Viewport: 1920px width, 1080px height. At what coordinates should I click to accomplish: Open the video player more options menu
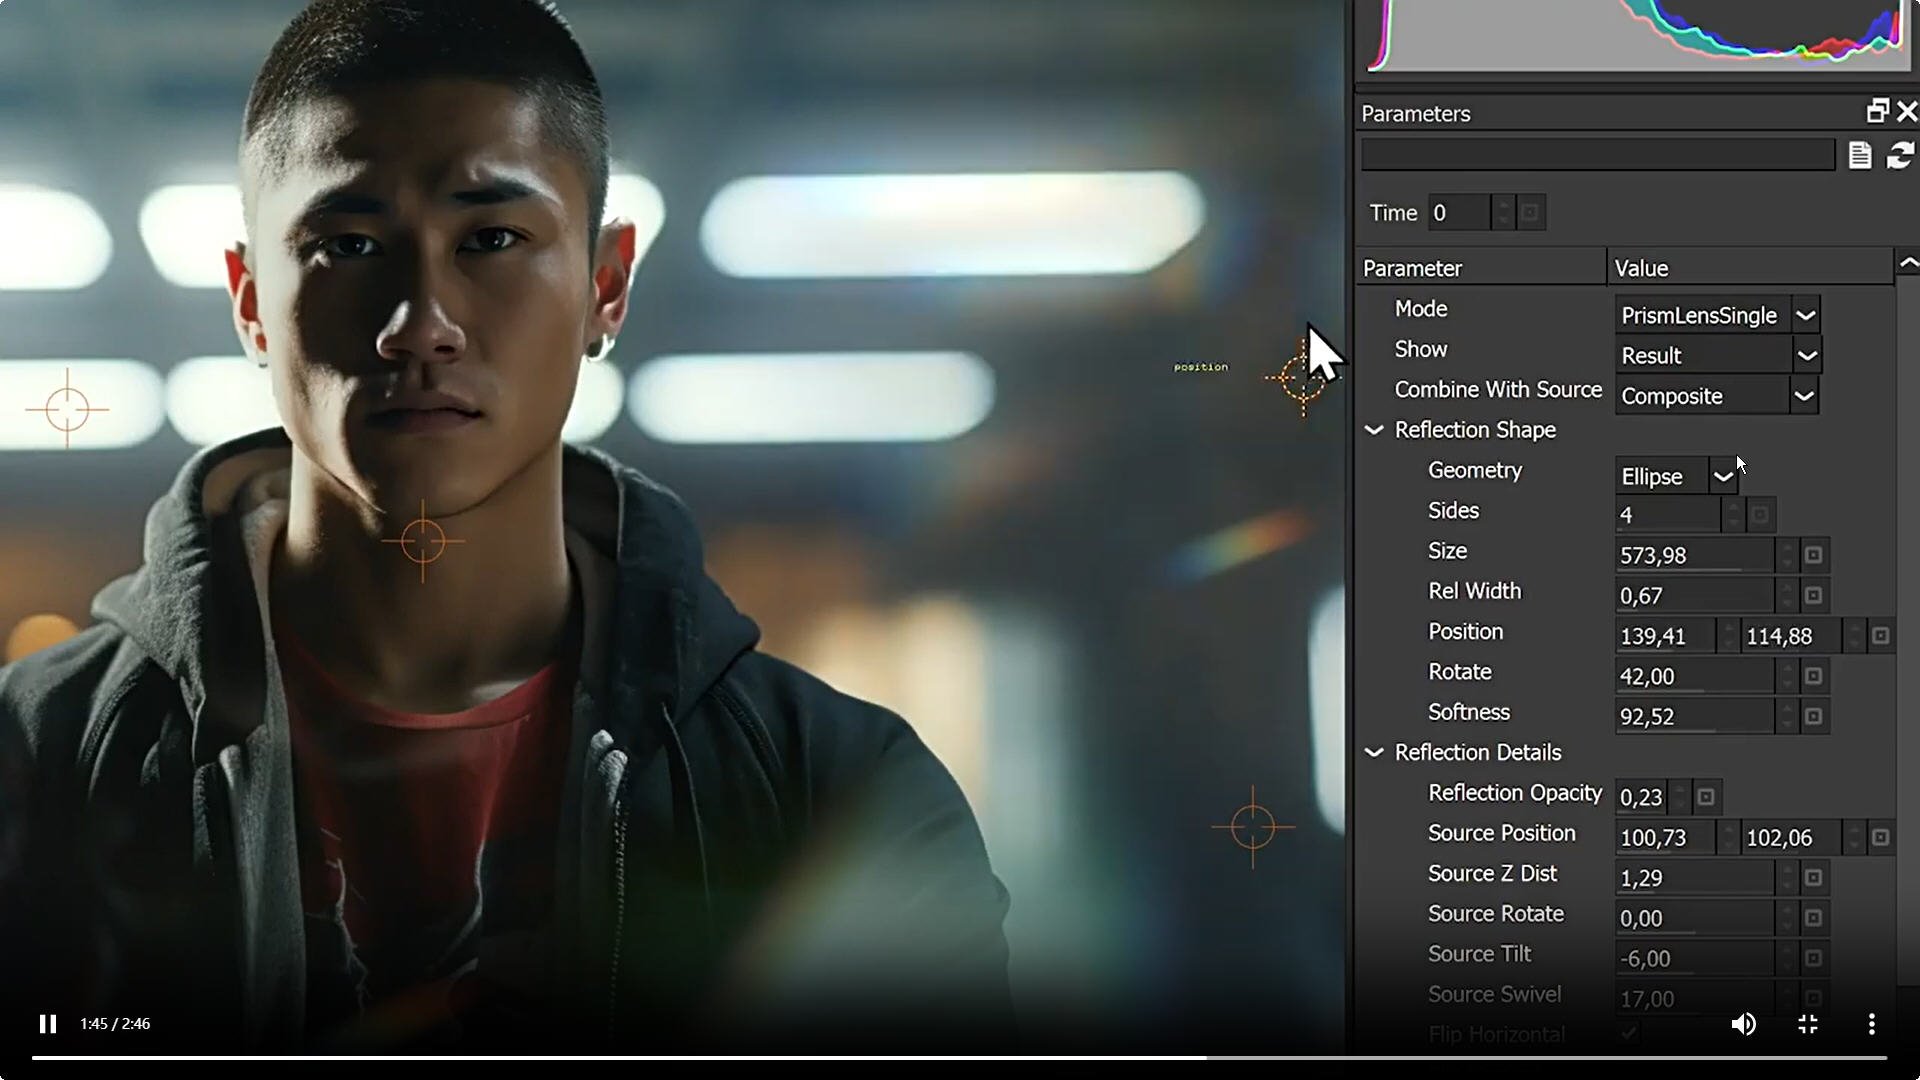point(1871,1024)
